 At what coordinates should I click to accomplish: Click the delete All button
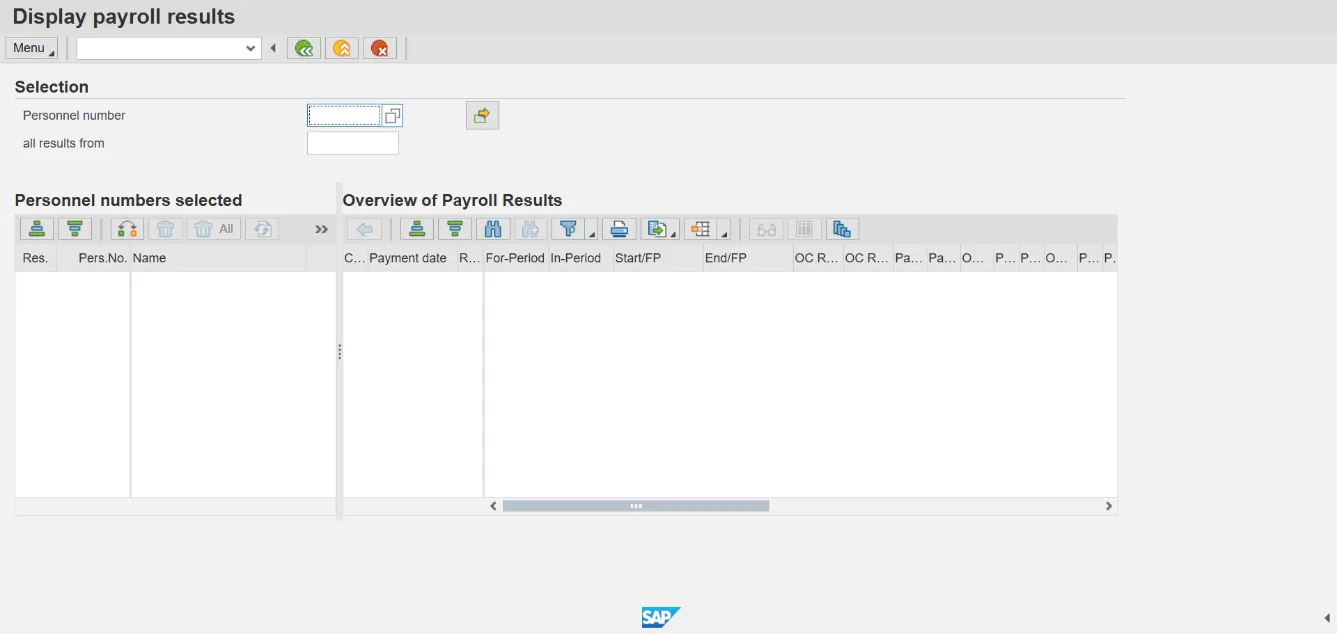point(214,229)
